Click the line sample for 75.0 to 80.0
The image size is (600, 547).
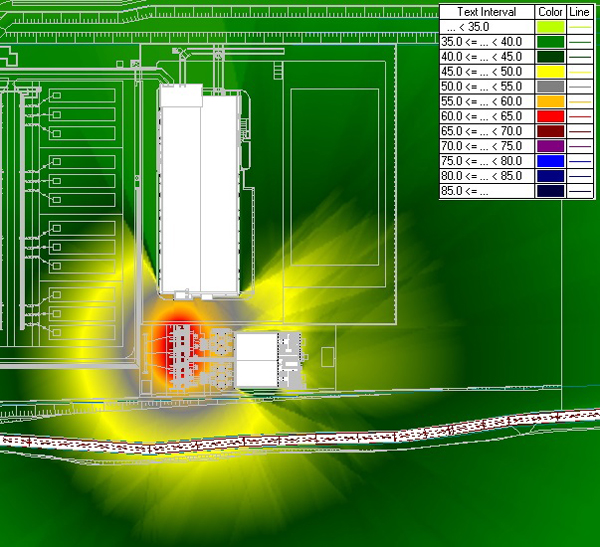pyautogui.click(x=580, y=161)
